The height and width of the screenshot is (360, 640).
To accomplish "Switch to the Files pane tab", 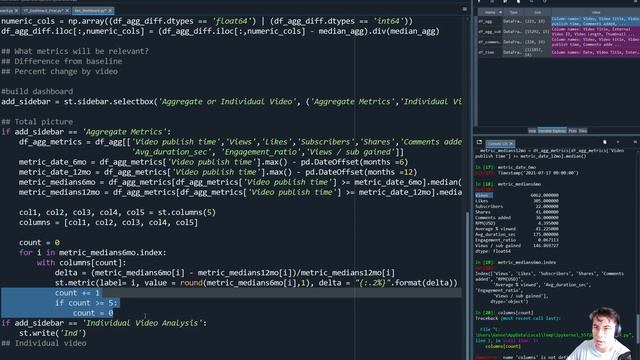I will [582, 131].
